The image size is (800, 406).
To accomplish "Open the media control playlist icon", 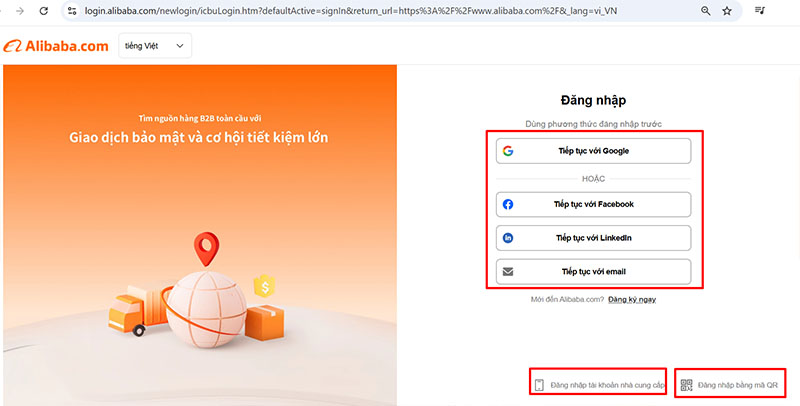I will (x=760, y=10).
